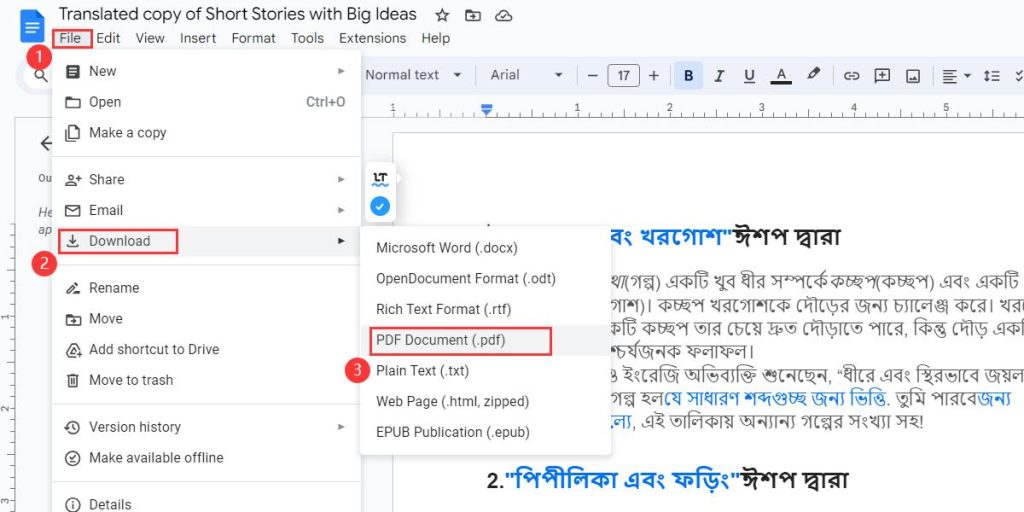Open the Extensions menu
1024x512 pixels.
pos(372,38)
